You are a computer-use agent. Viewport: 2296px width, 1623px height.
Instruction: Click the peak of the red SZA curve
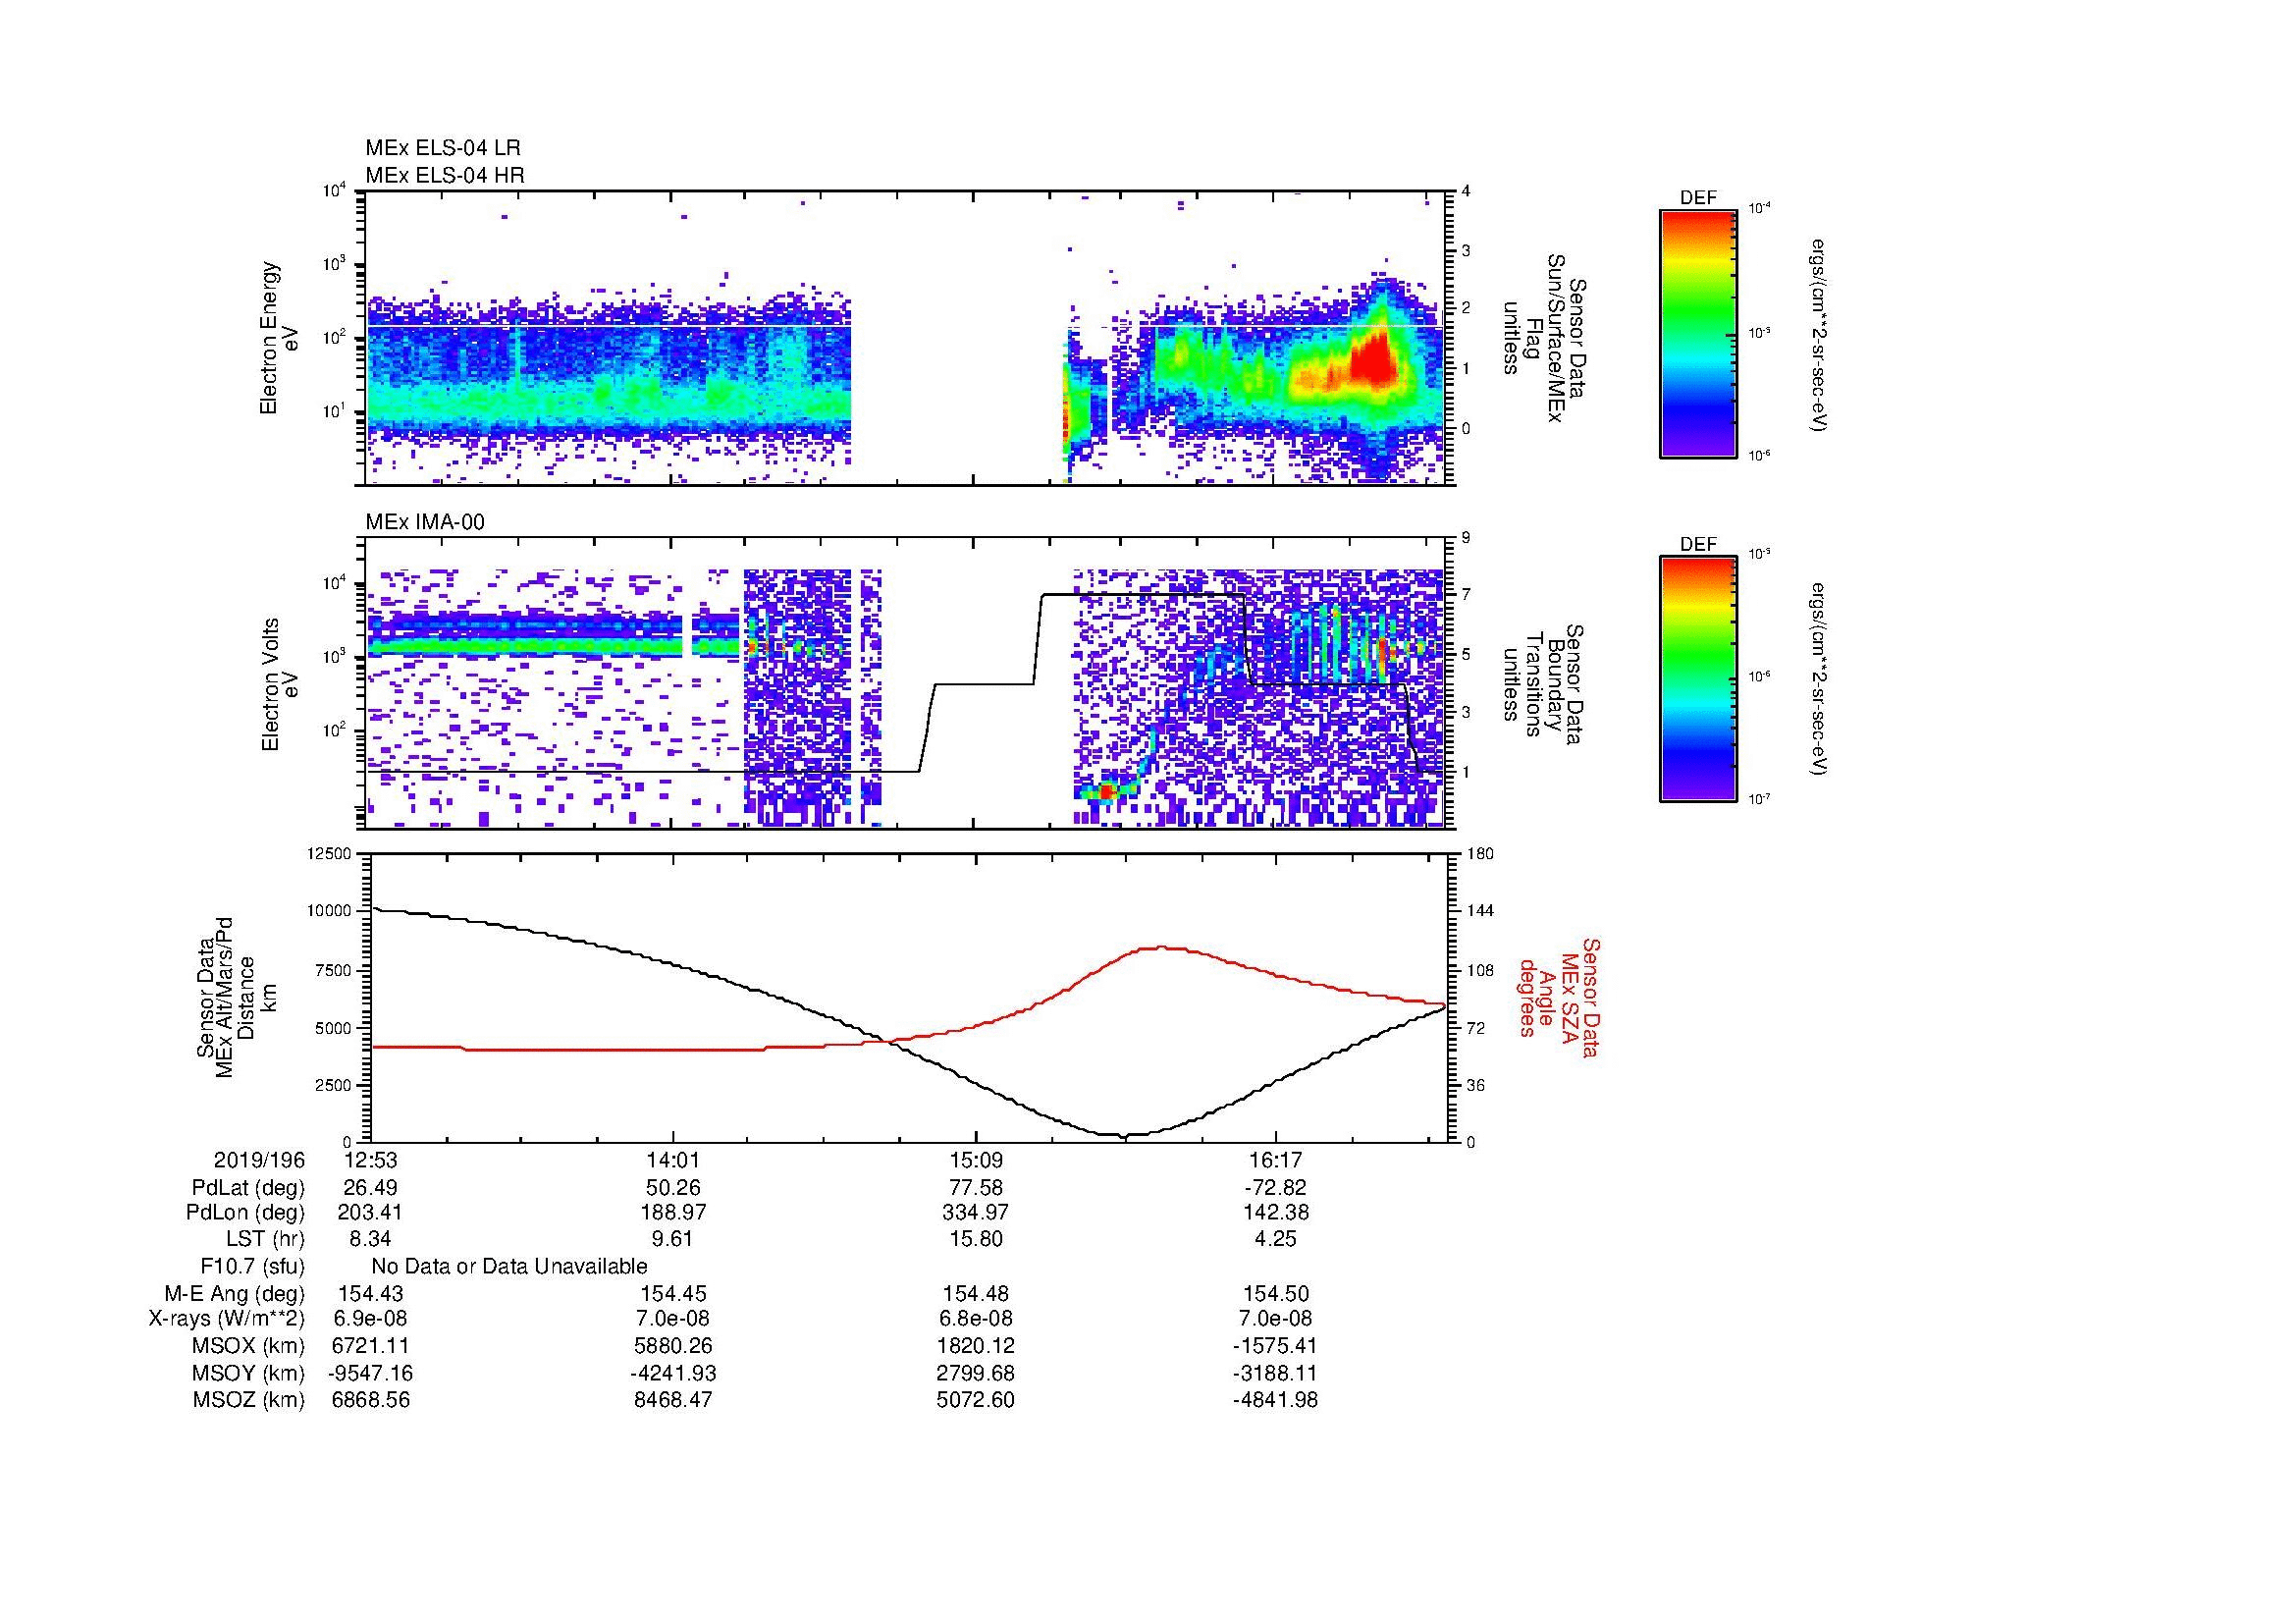click(x=1162, y=947)
